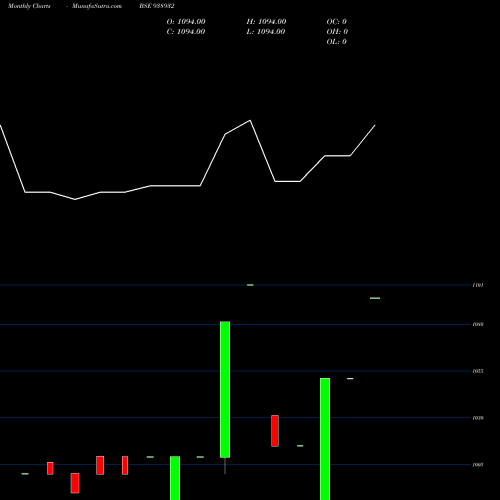
Task: Click the low value "L: 1094.00"
Action: [266, 32]
